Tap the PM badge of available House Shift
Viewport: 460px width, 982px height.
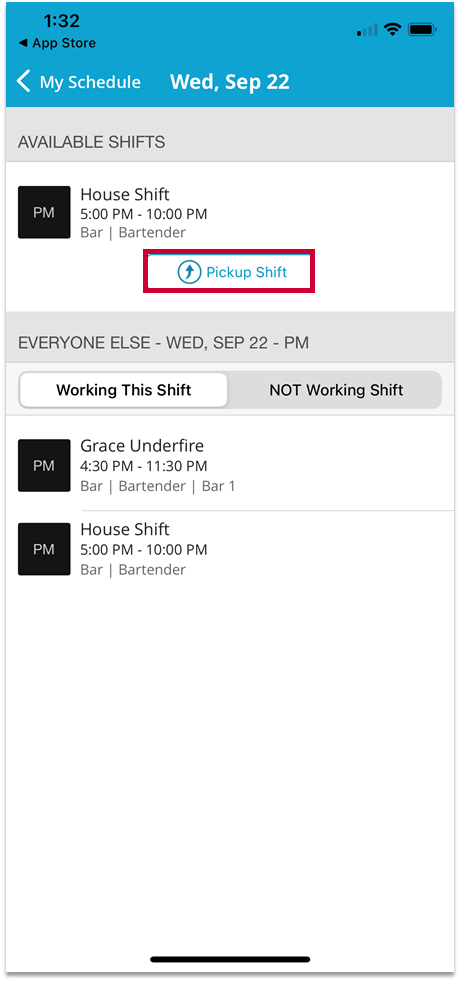(44, 212)
